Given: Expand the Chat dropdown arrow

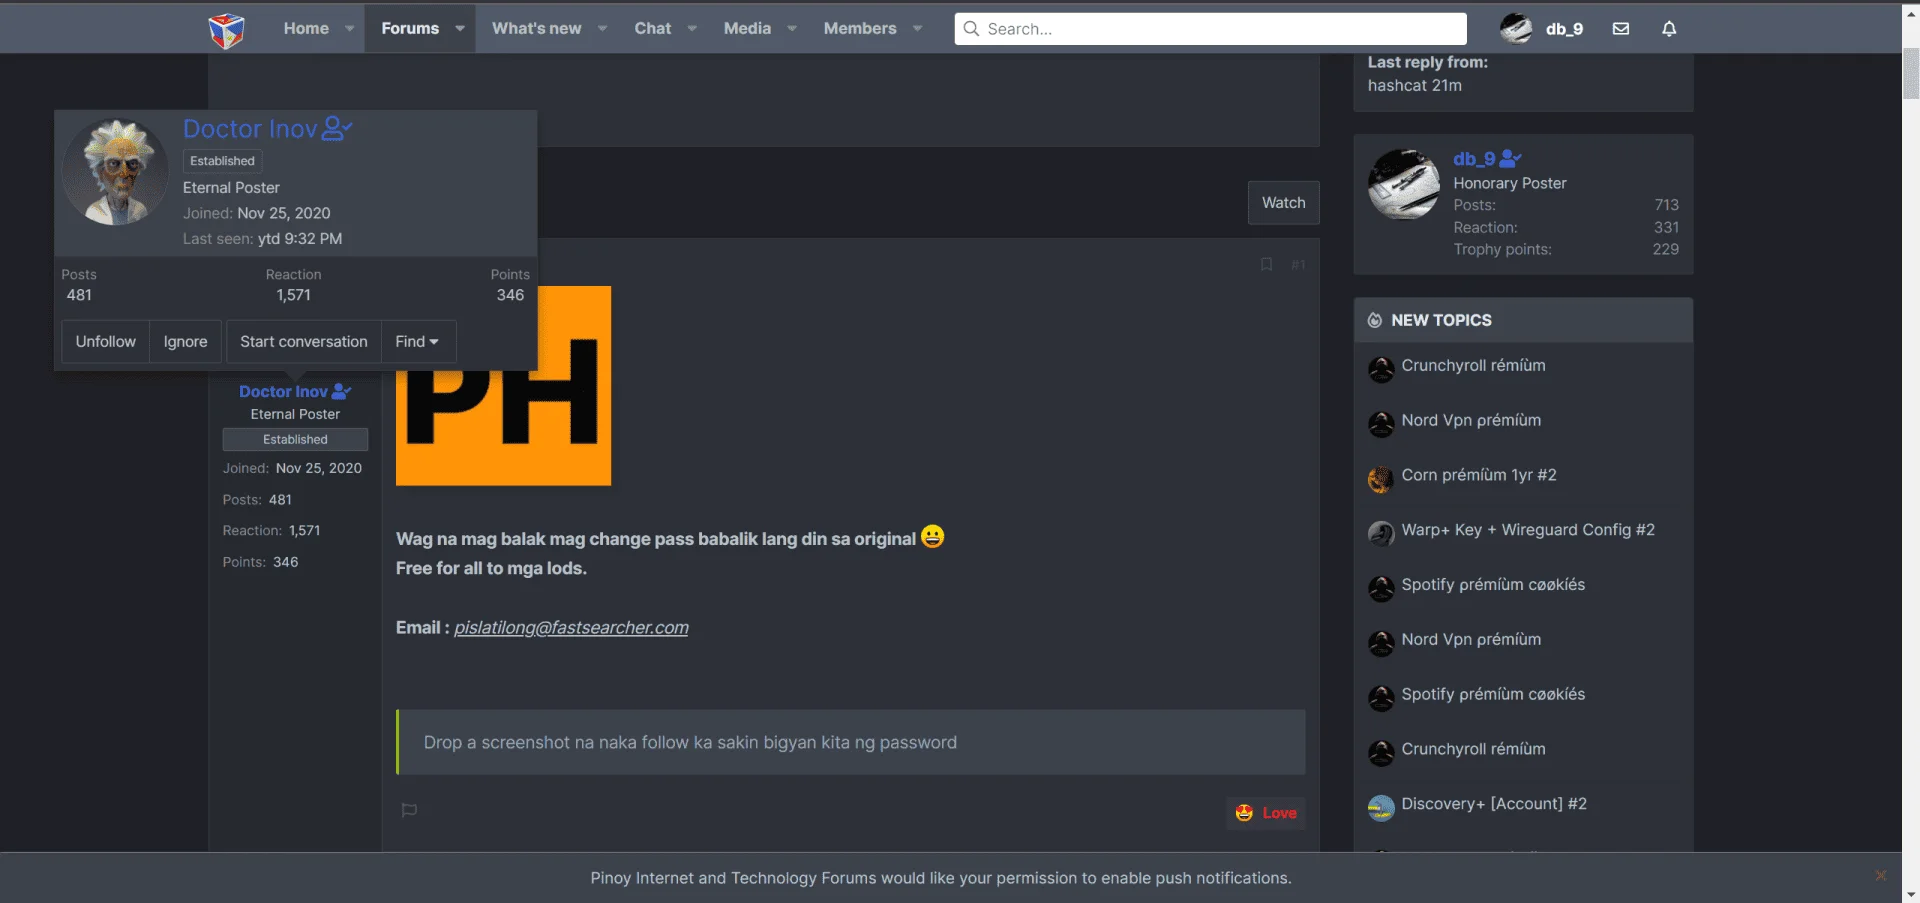Looking at the screenshot, I should (692, 29).
